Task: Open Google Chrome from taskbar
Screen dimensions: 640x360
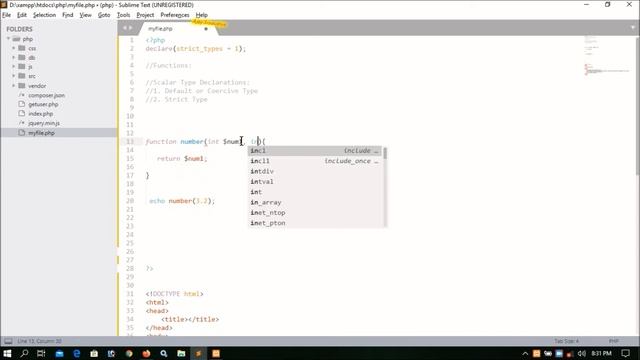Action: (x=129, y=353)
